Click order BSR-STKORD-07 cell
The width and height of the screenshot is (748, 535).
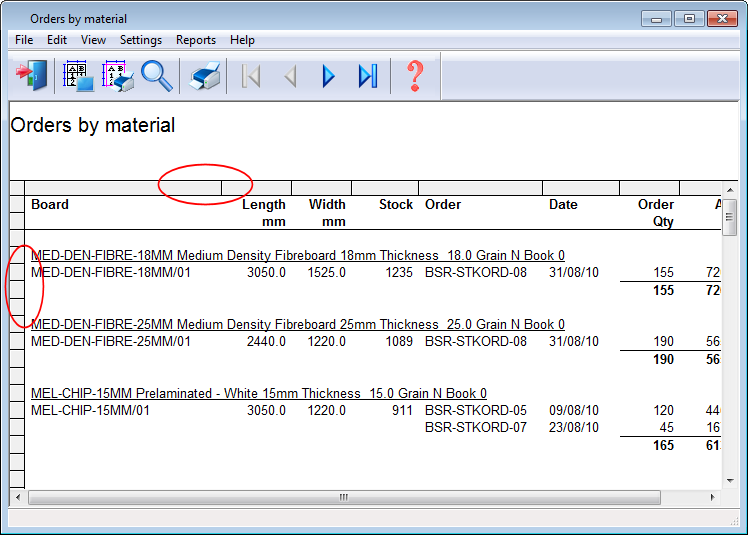[x=476, y=427]
